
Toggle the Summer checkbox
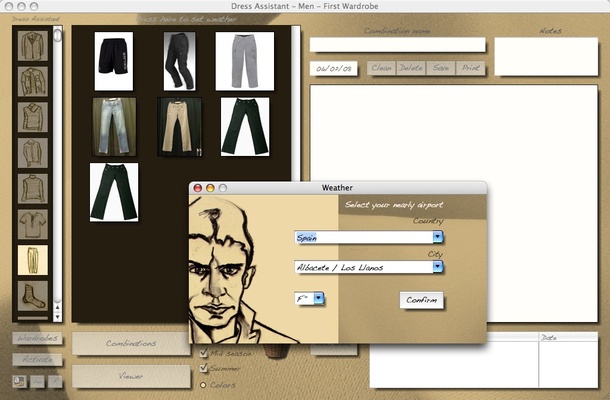pyautogui.click(x=203, y=368)
